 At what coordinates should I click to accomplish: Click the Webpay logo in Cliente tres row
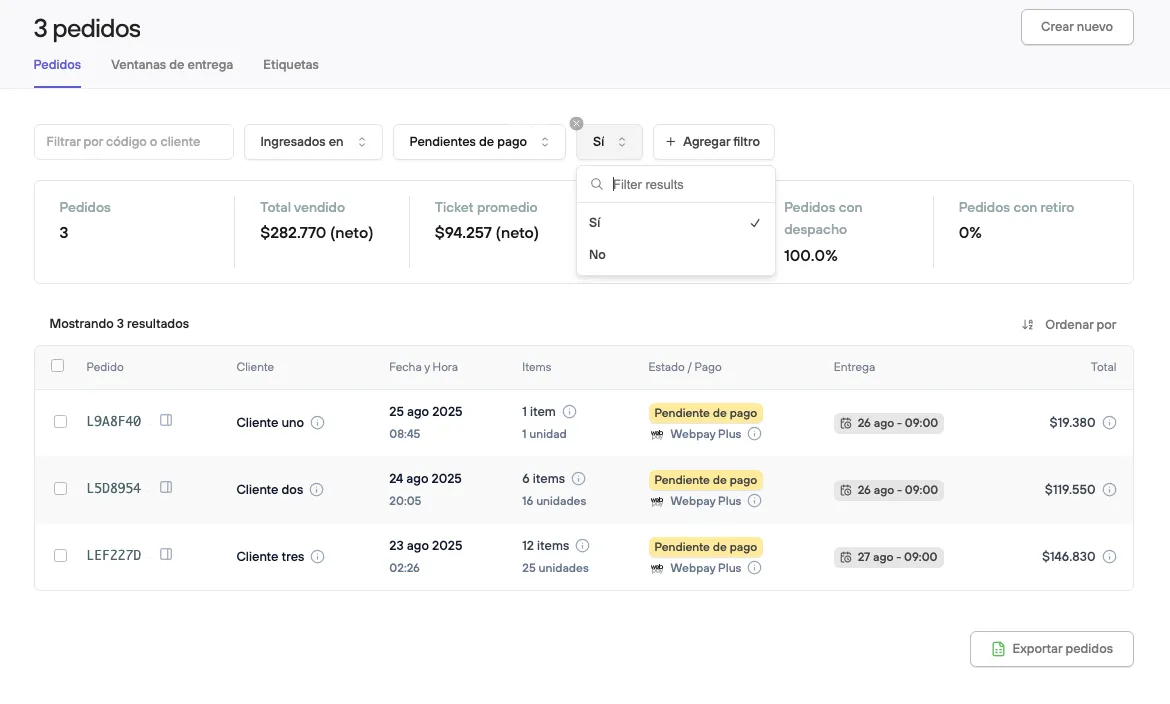(657, 569)
